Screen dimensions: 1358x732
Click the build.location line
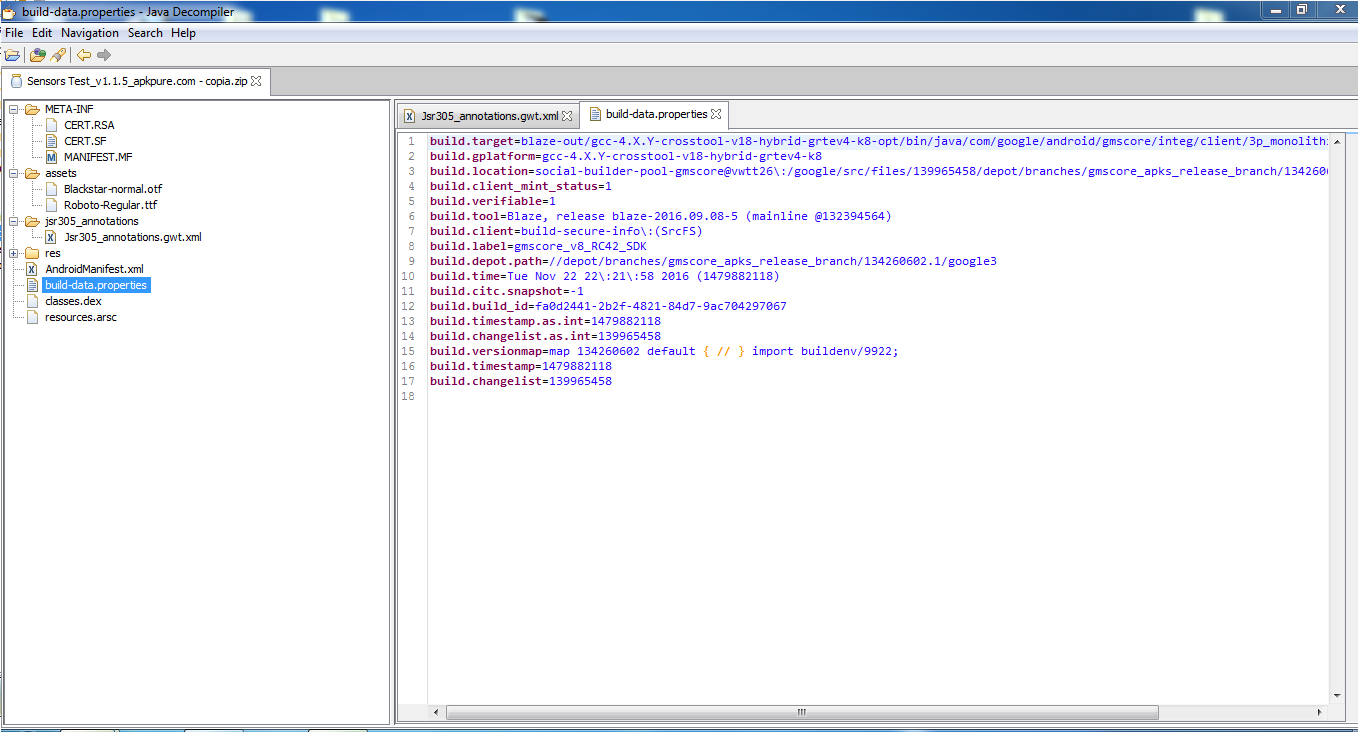point(879,171)
